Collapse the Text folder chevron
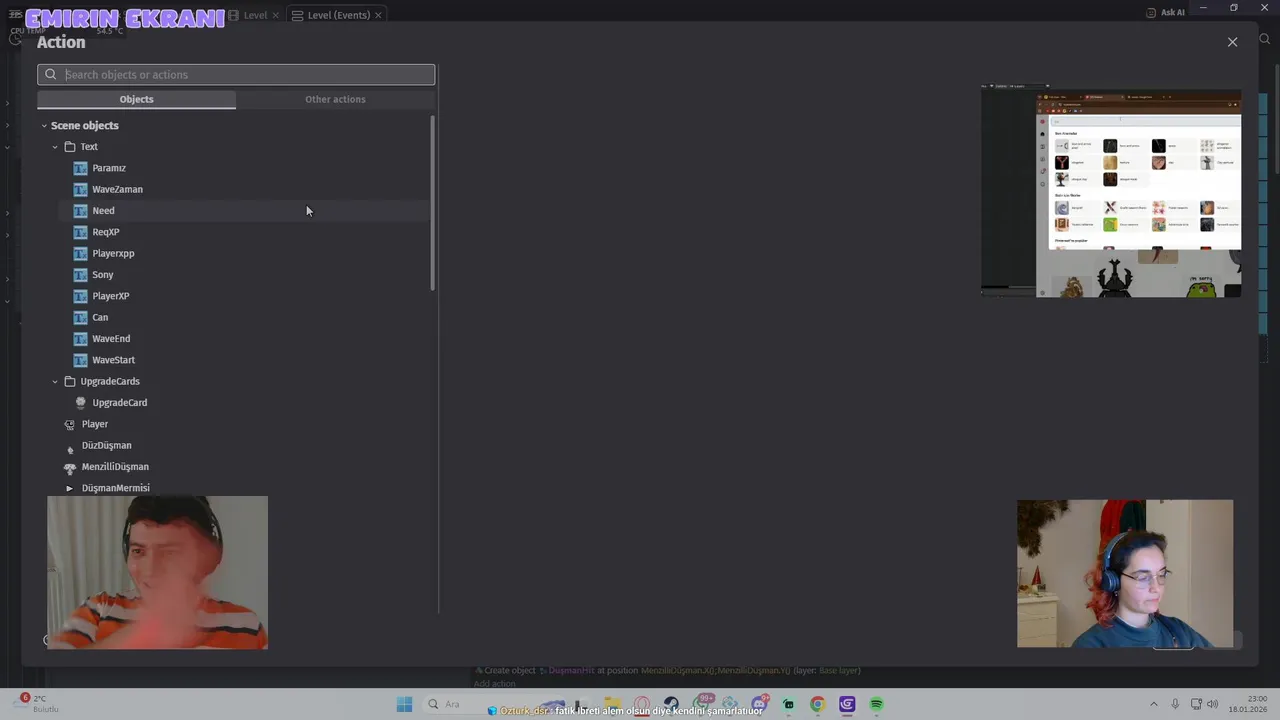The image size is (1280, 720). point(55,147)
